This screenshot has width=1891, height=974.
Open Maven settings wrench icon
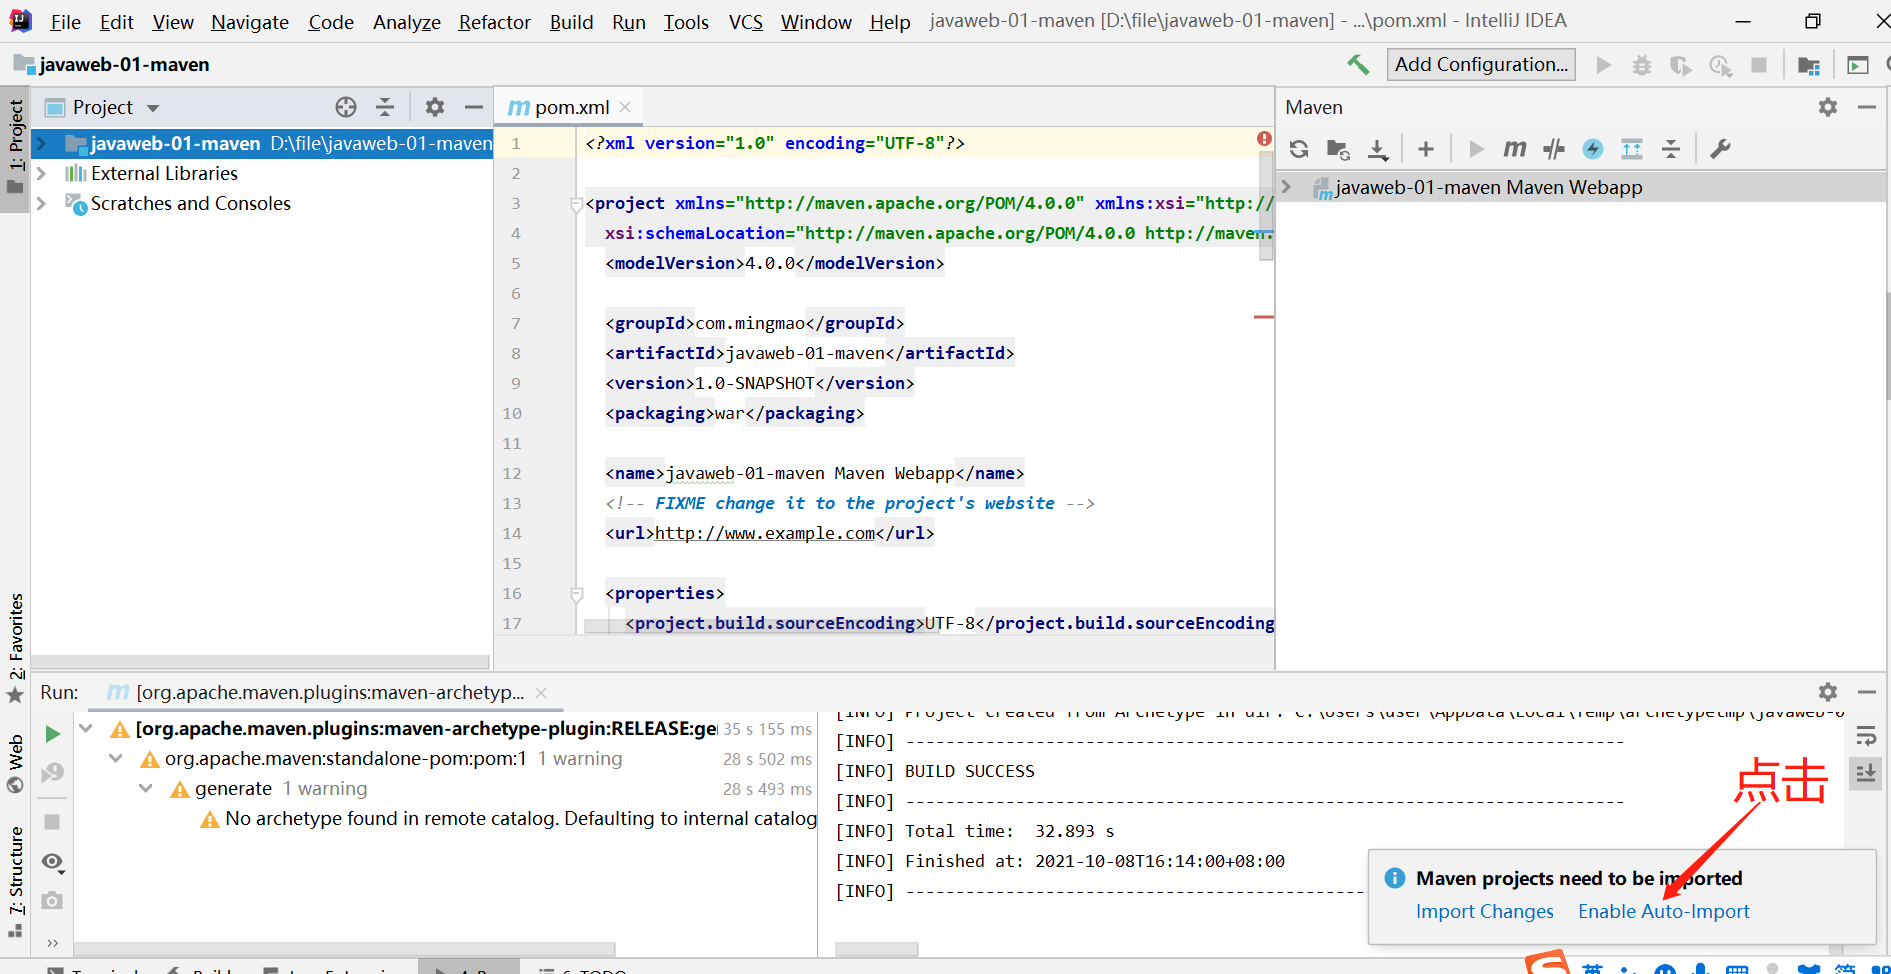[x=1720, y=149]
